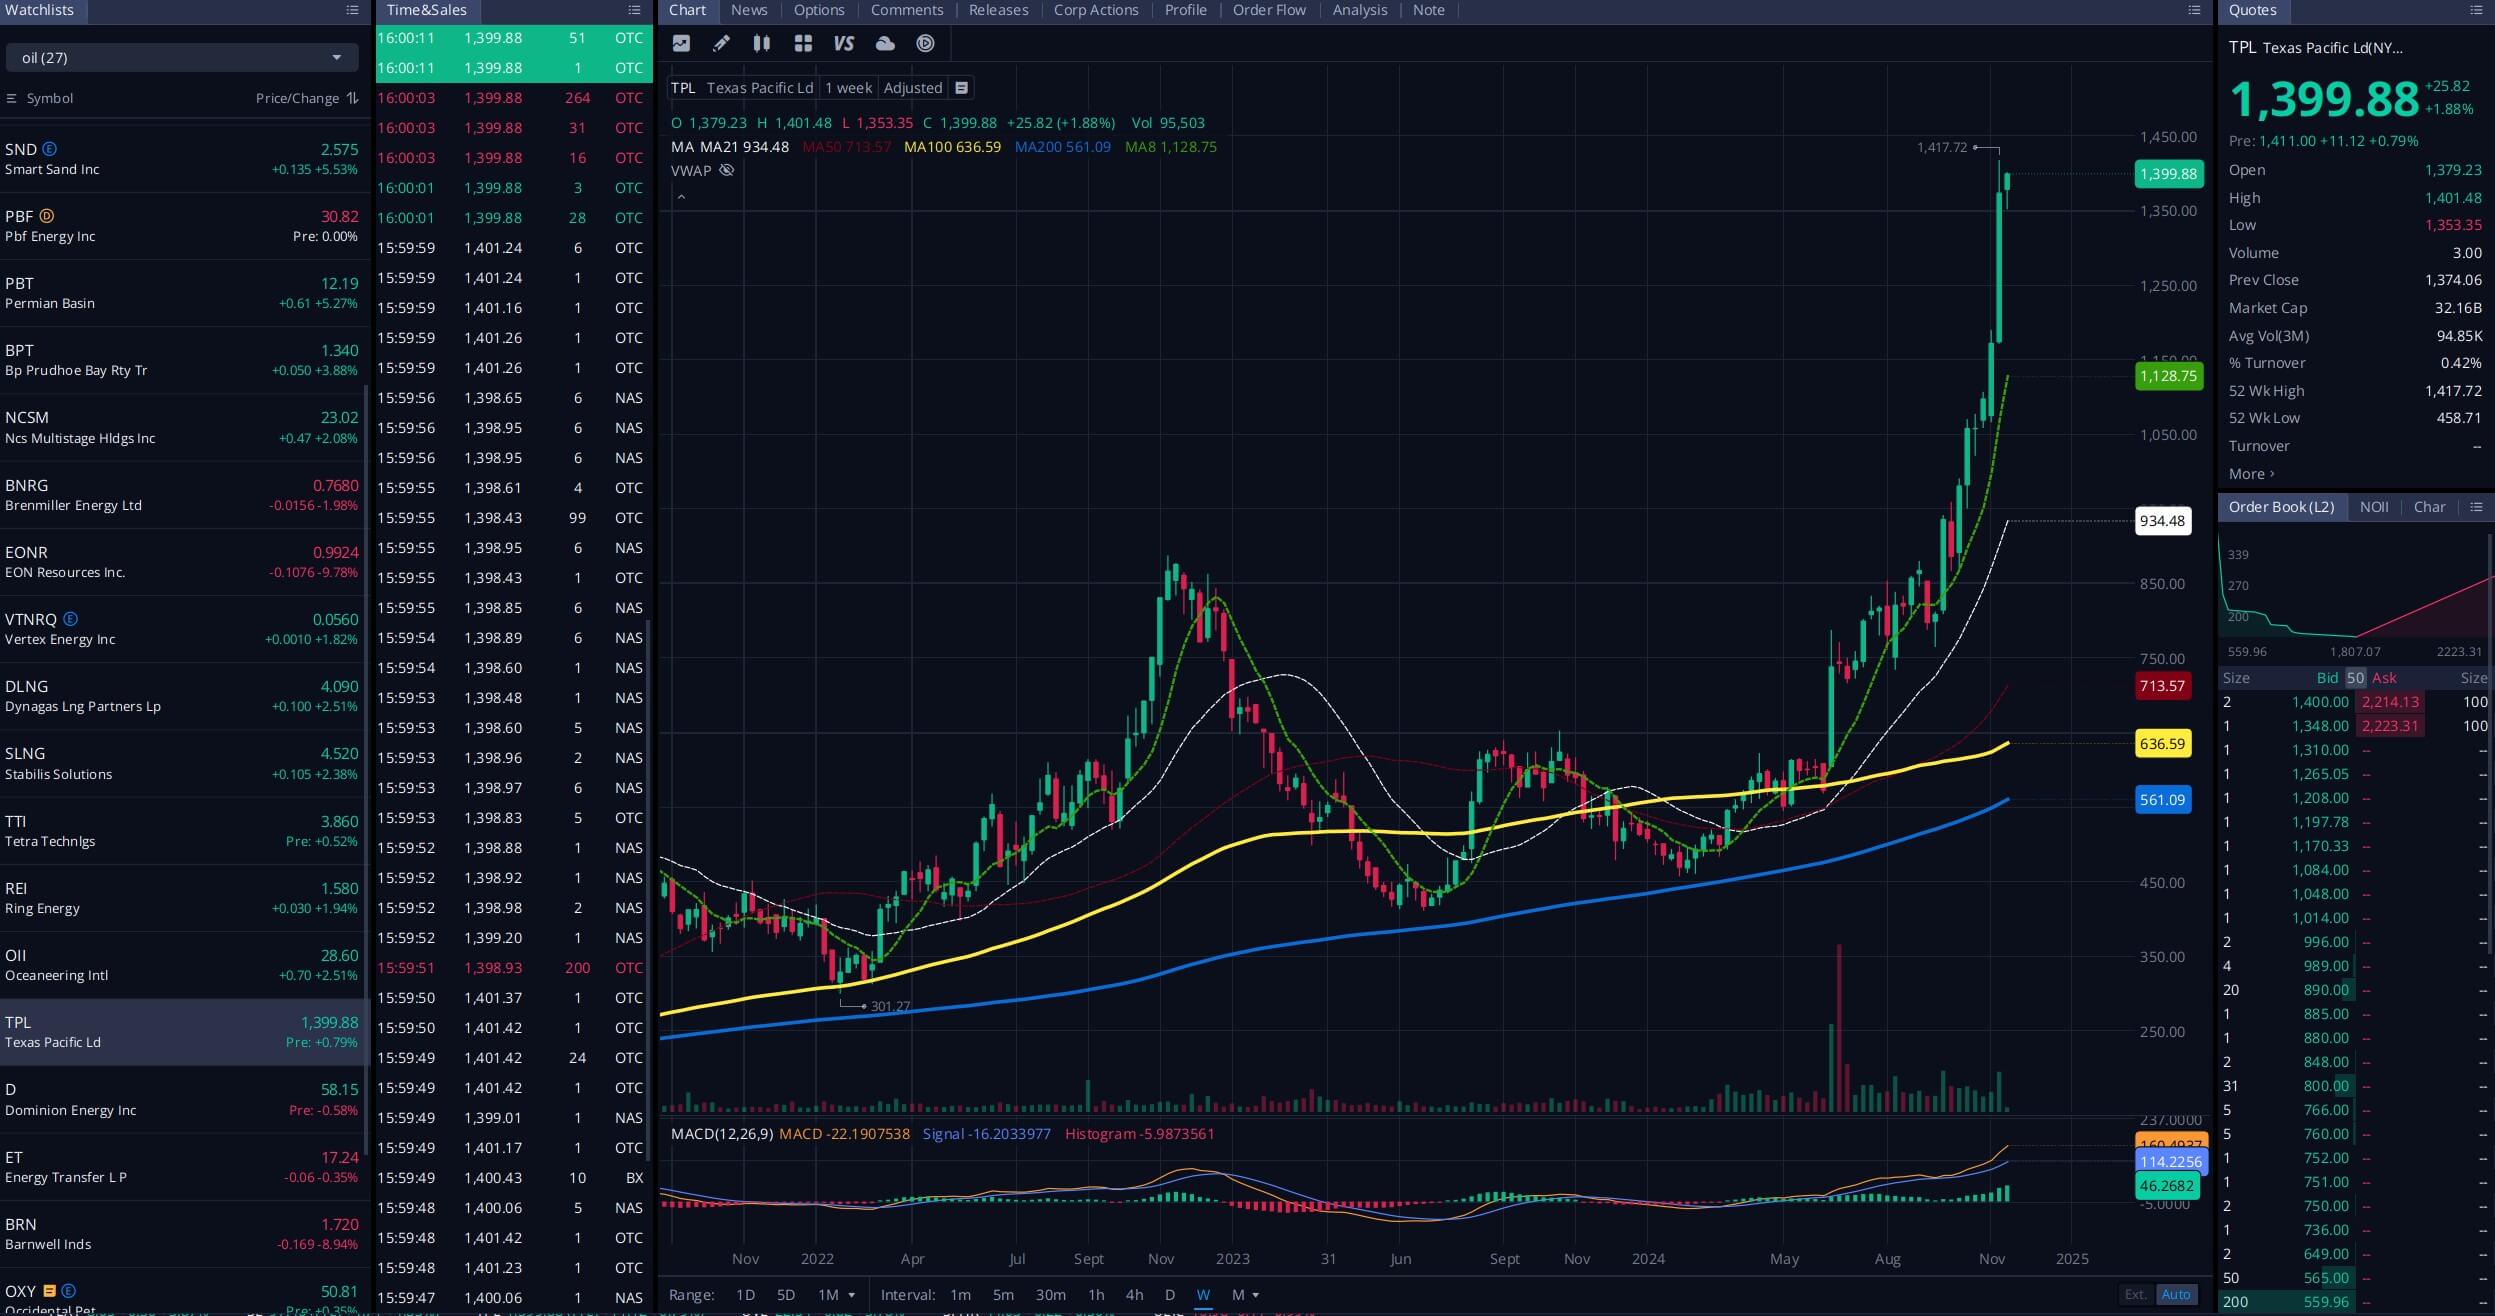Open the Corp Actions tab
Image resolution: width=2495 pixels, height=1316 pixels.
[x=1096, y=10]
